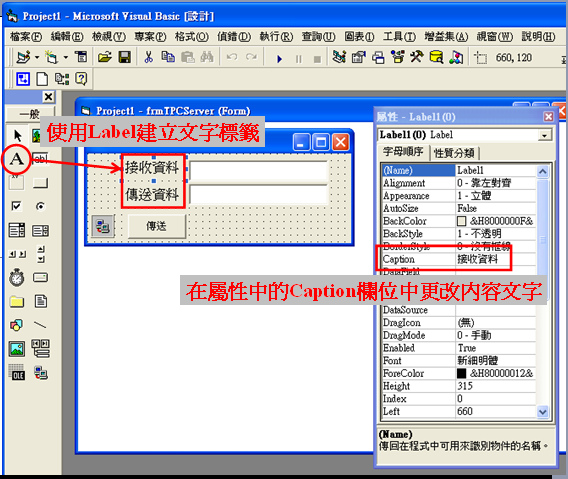Open the 檔案(F) menu
This screenshot has width=568, height=479.
click(26, 37)
